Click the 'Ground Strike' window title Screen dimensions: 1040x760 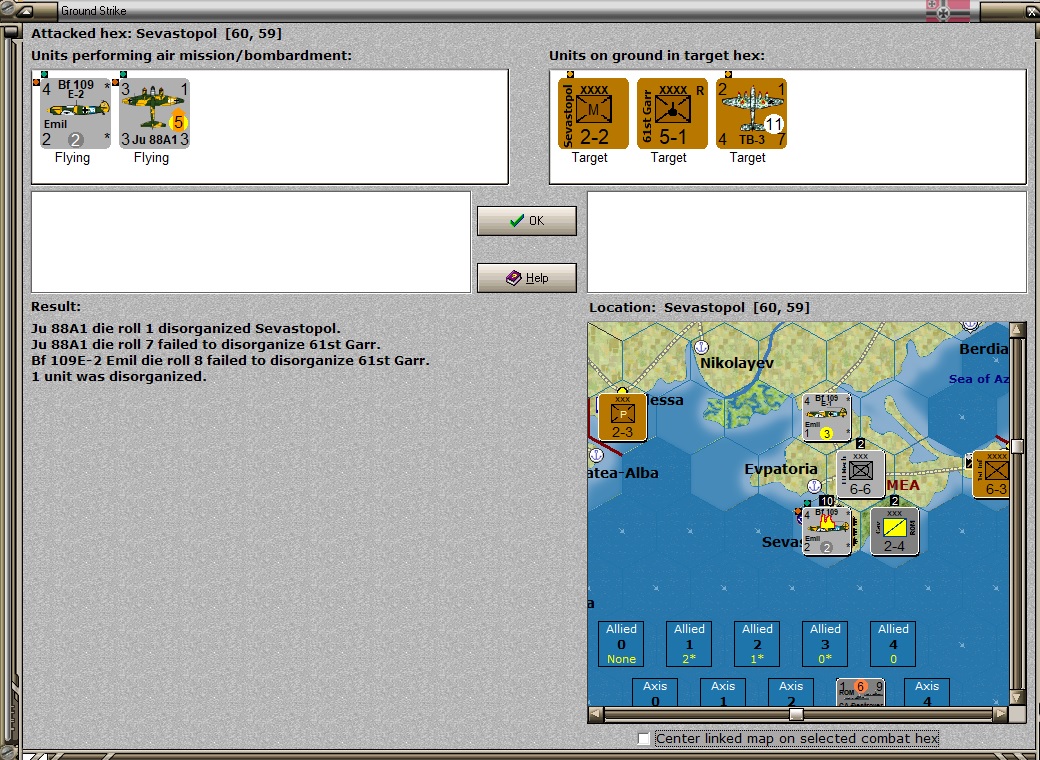(x=94, y=11)
